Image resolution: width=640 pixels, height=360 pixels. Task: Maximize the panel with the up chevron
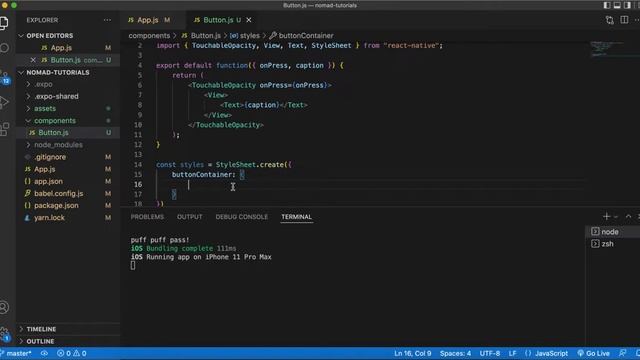(628, 216)
